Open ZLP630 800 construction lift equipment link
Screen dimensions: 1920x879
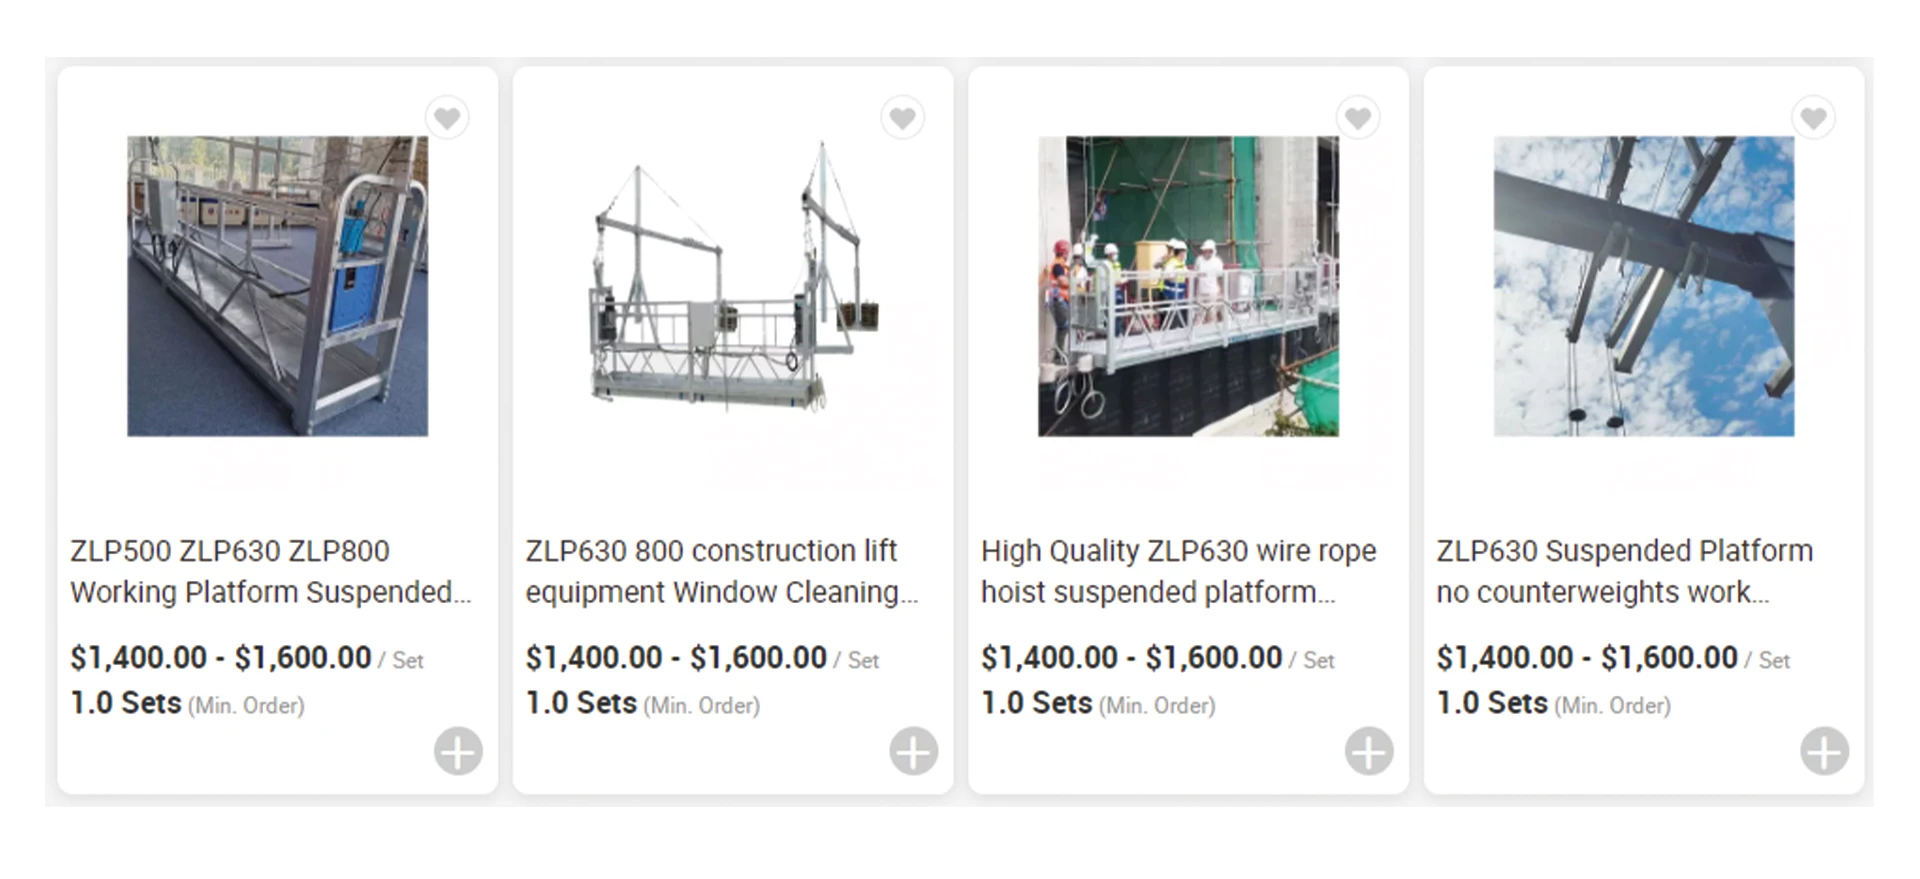(721, 571)
